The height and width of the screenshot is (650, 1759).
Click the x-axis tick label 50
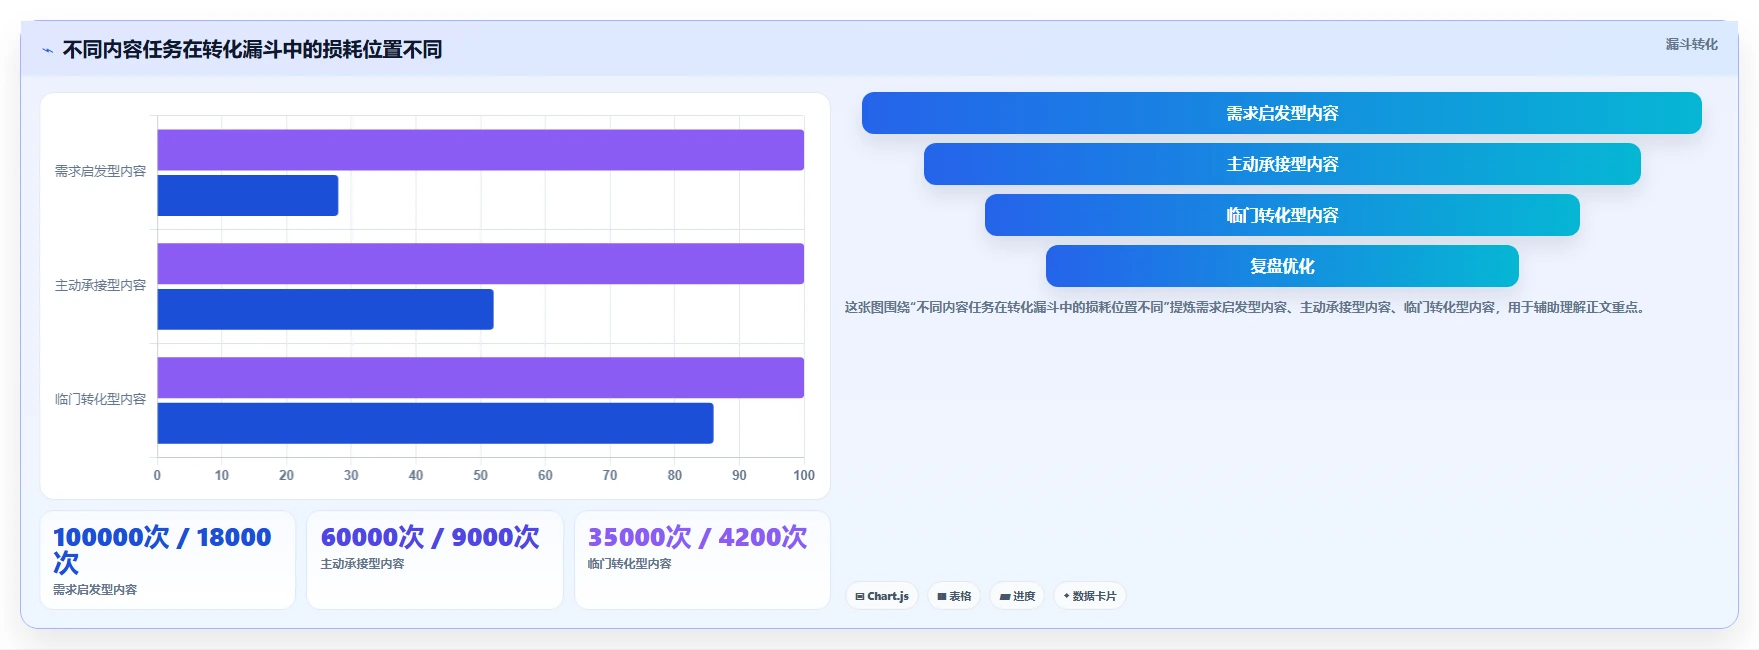(x=480, y=476)
